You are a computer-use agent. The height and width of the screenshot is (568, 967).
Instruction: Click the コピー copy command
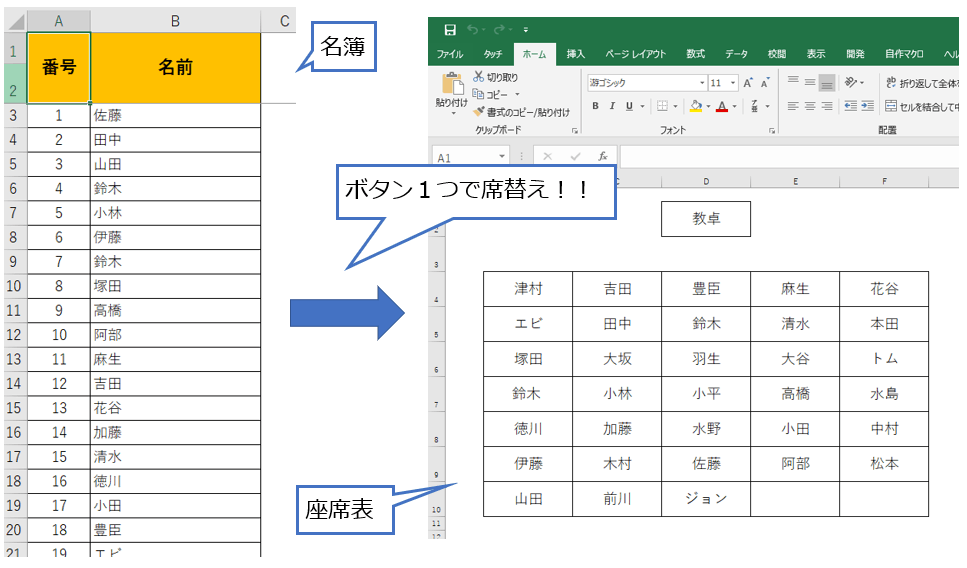(490, 94)
